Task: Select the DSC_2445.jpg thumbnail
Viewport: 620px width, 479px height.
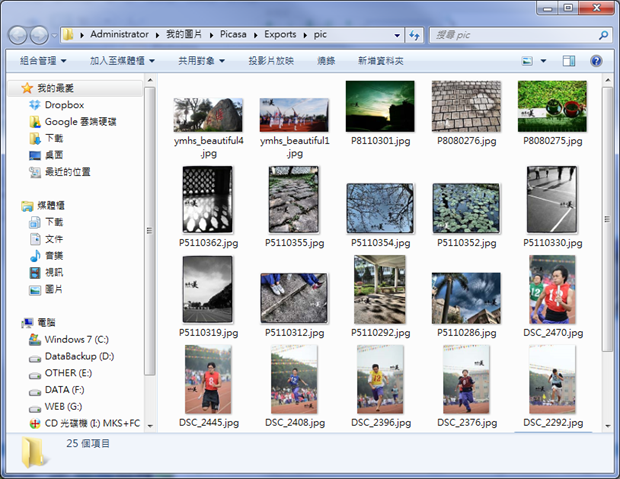Action: point(208,379)
